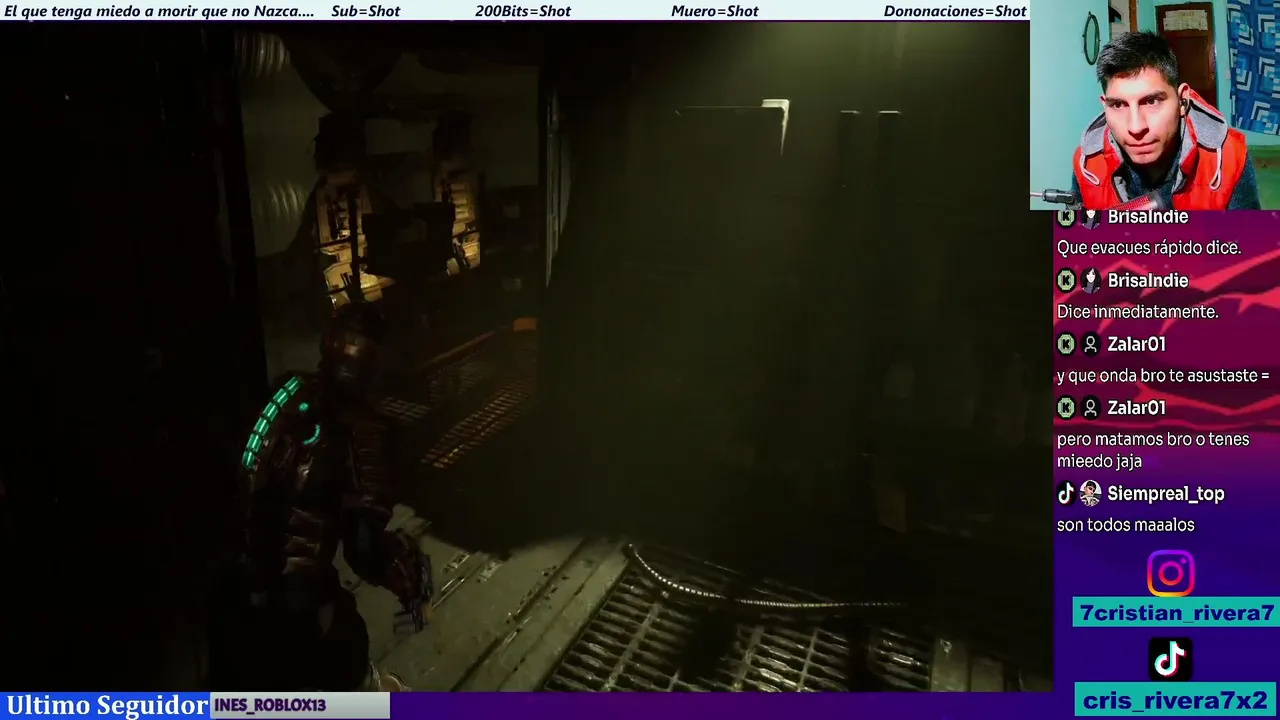Viewport: 1280px width, 720px height.
Task: Click chat message 'y que onda bro te asustaste ='
Action: click(x=1162, y=376)
